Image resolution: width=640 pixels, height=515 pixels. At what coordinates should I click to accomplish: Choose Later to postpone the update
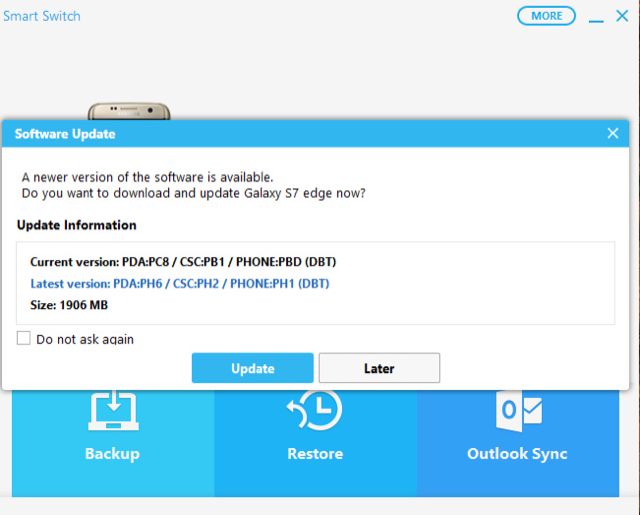point(379,368)
